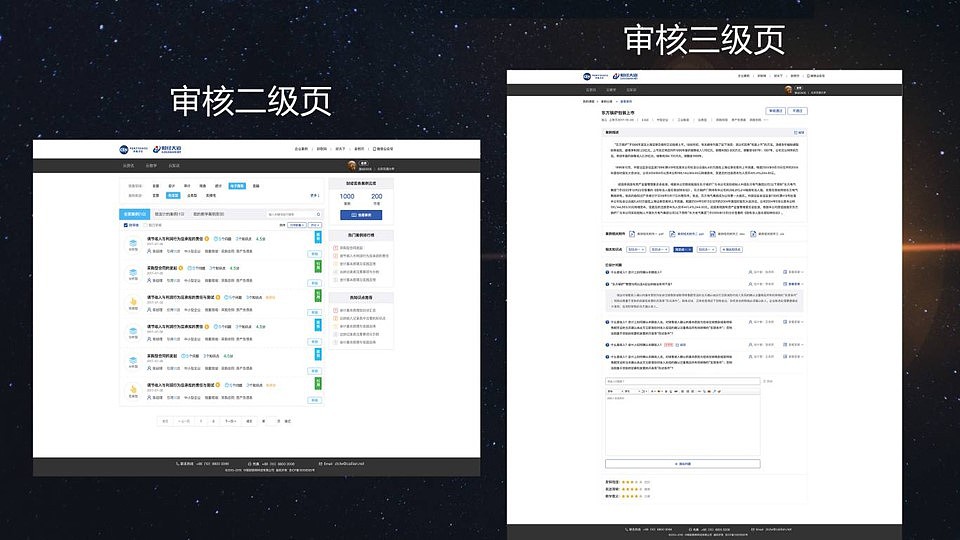Click layered-stack type icon of first case row
Screen dimensions: 960x540
[133, 243]
